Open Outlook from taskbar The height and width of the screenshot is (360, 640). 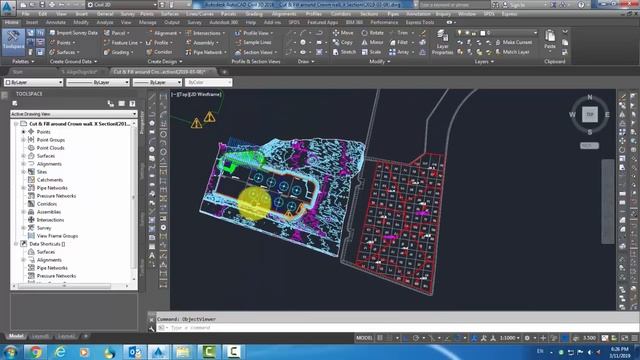pyautogui.click(x=134, y=352)
